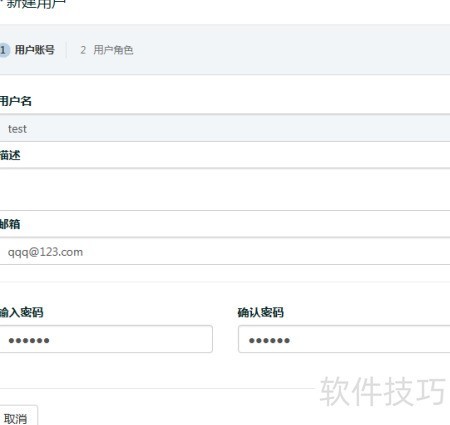Click the masked dots in 输入密码 field
450x425 pixels.
pos(29,340)
